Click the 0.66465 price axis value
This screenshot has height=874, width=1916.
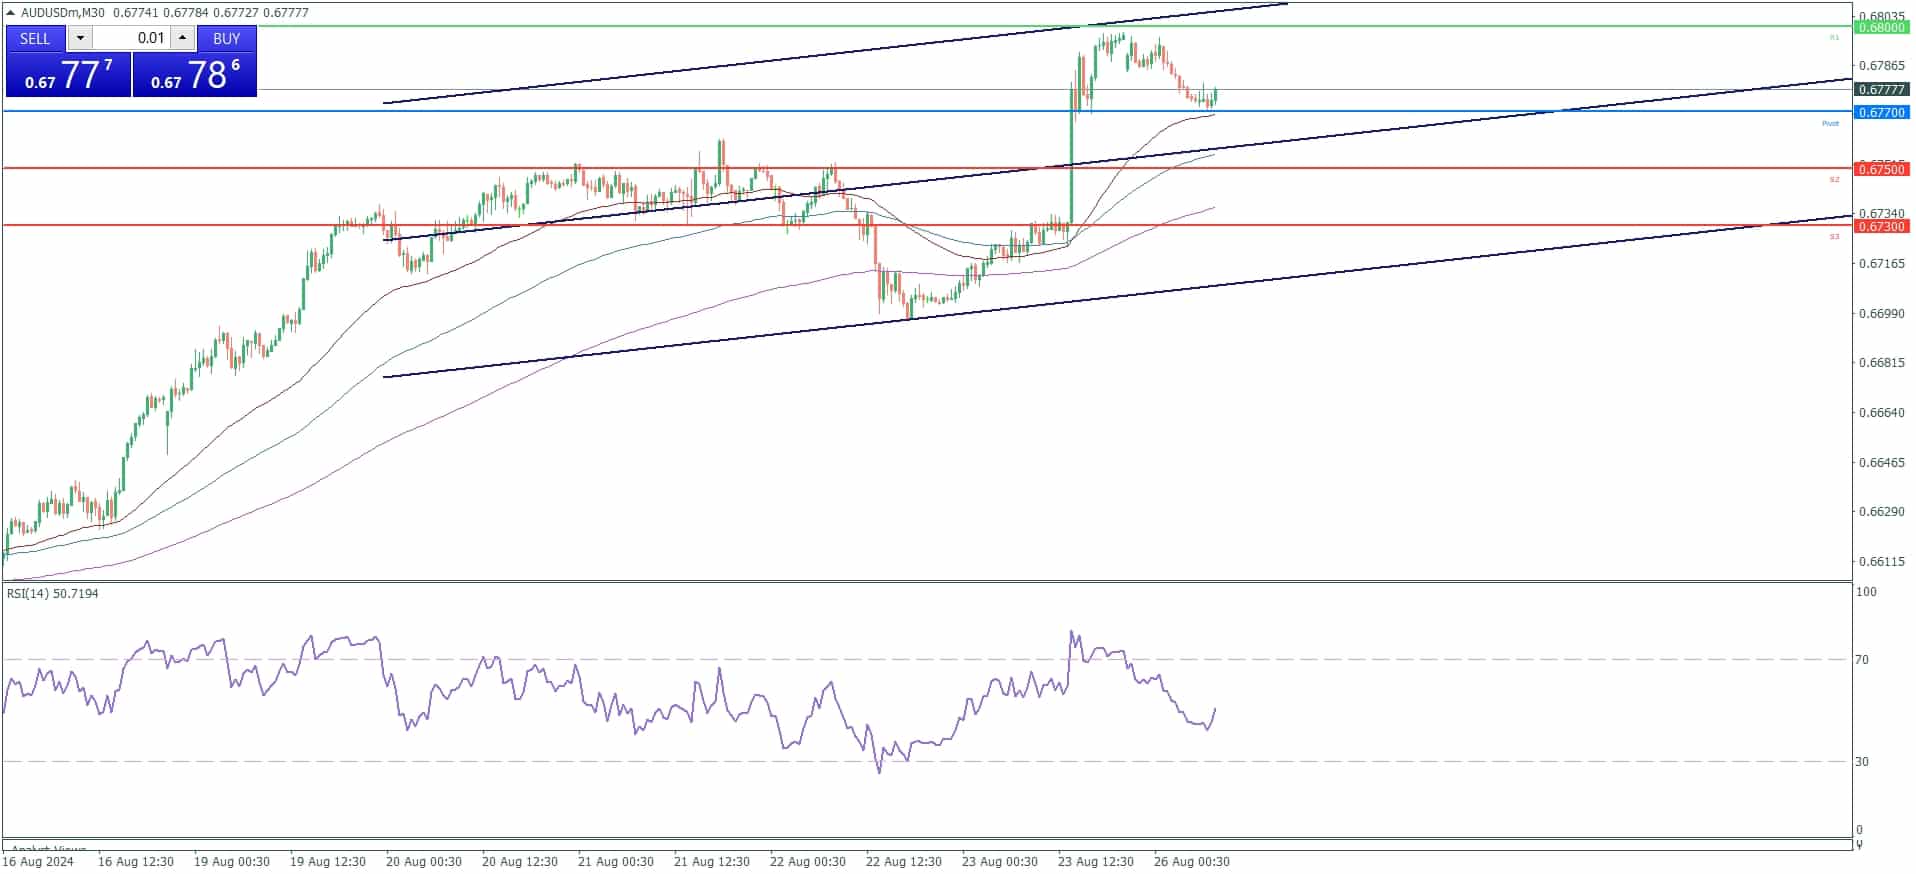(1881, 462)
